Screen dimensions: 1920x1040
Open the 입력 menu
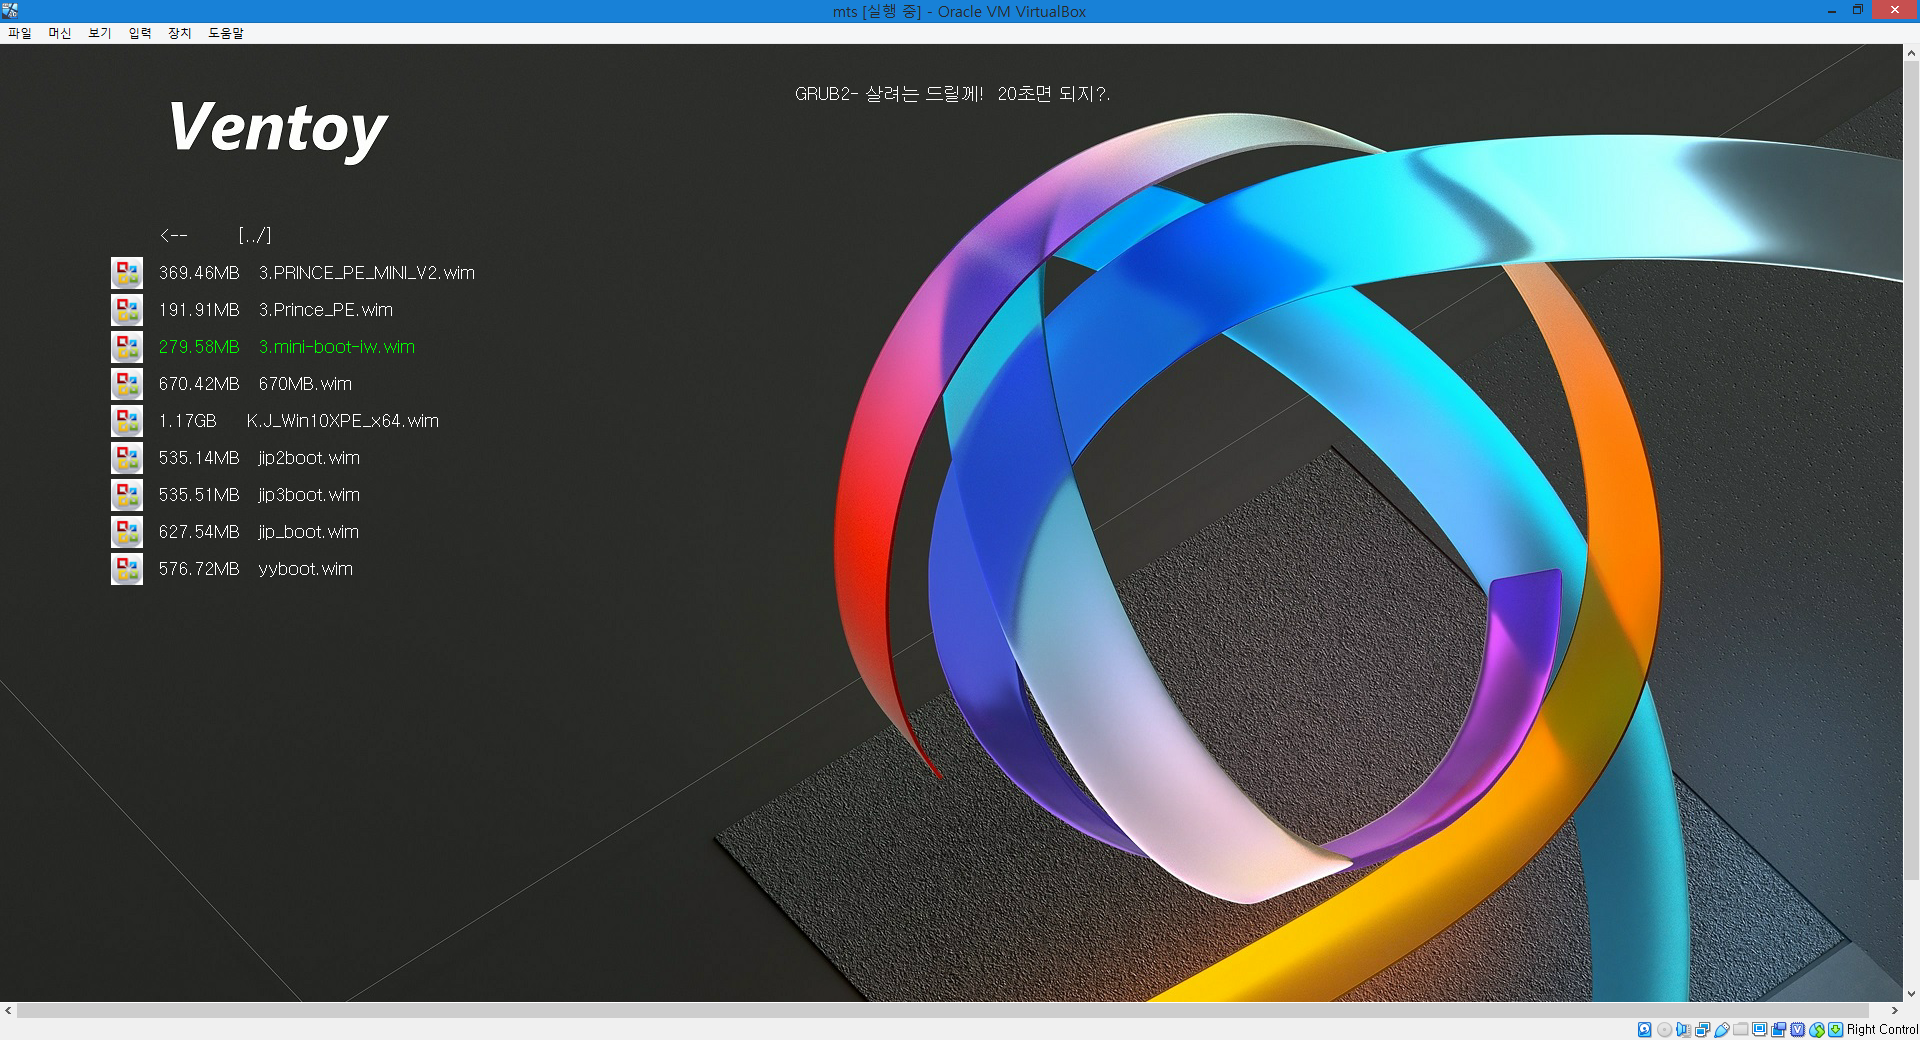tap(140, 33)
